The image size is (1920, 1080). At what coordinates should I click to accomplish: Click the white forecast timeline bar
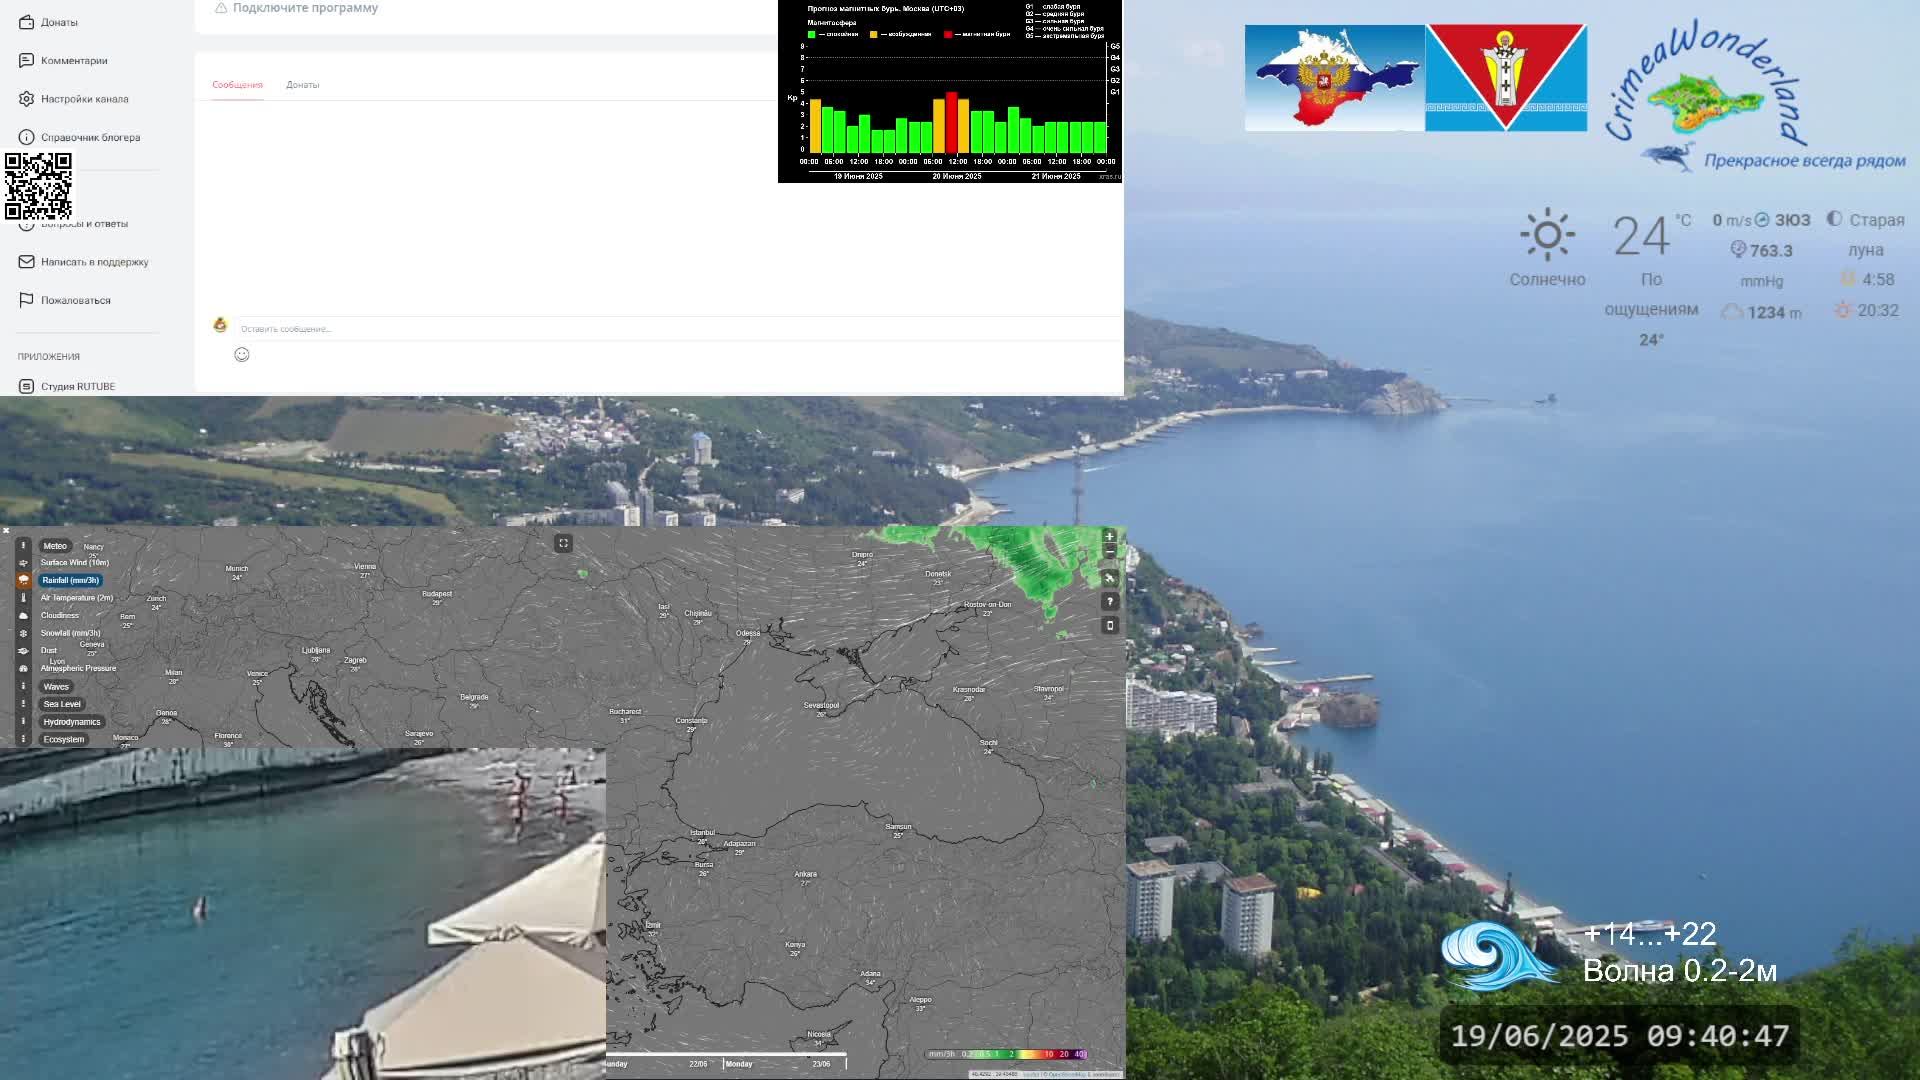click(726, 1054)
